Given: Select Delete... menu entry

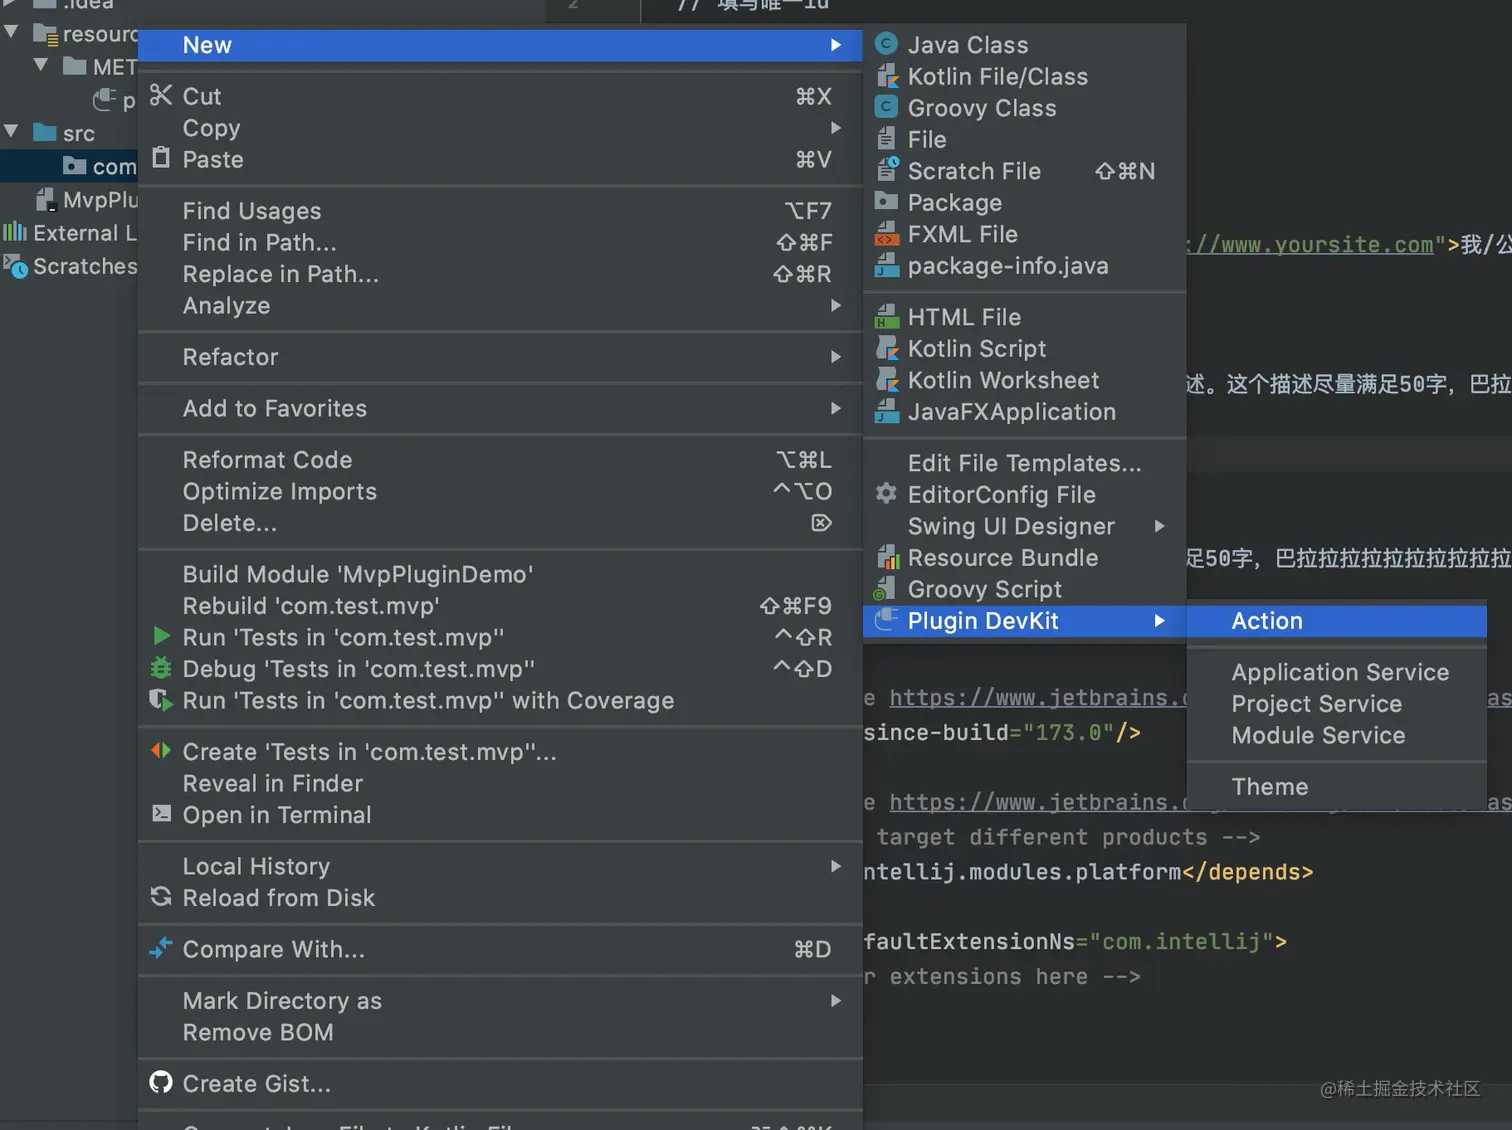Looking at the screenshot, I should pyautogui.click(x=500, y=523).
